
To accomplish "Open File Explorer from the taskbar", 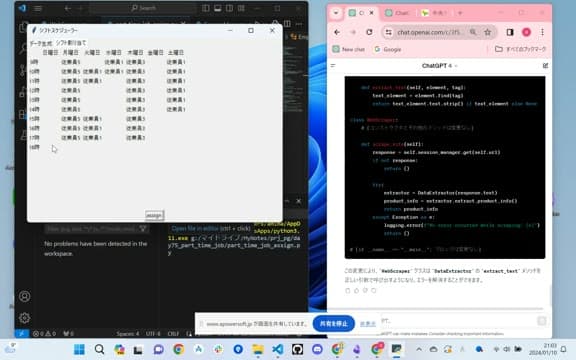I will click(258, 349).
